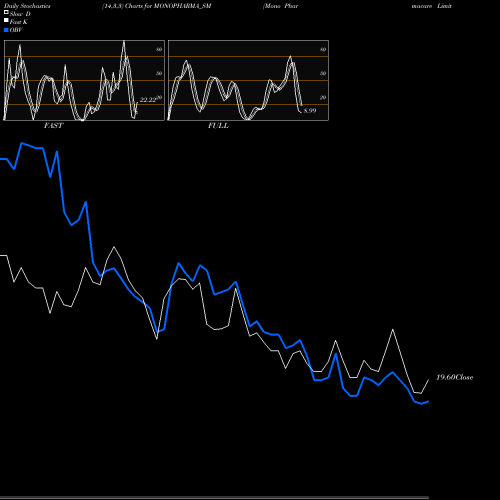The image size is (500, 500).
Task: Click the 80 level label in FULL chart
Action: [323, 49]
